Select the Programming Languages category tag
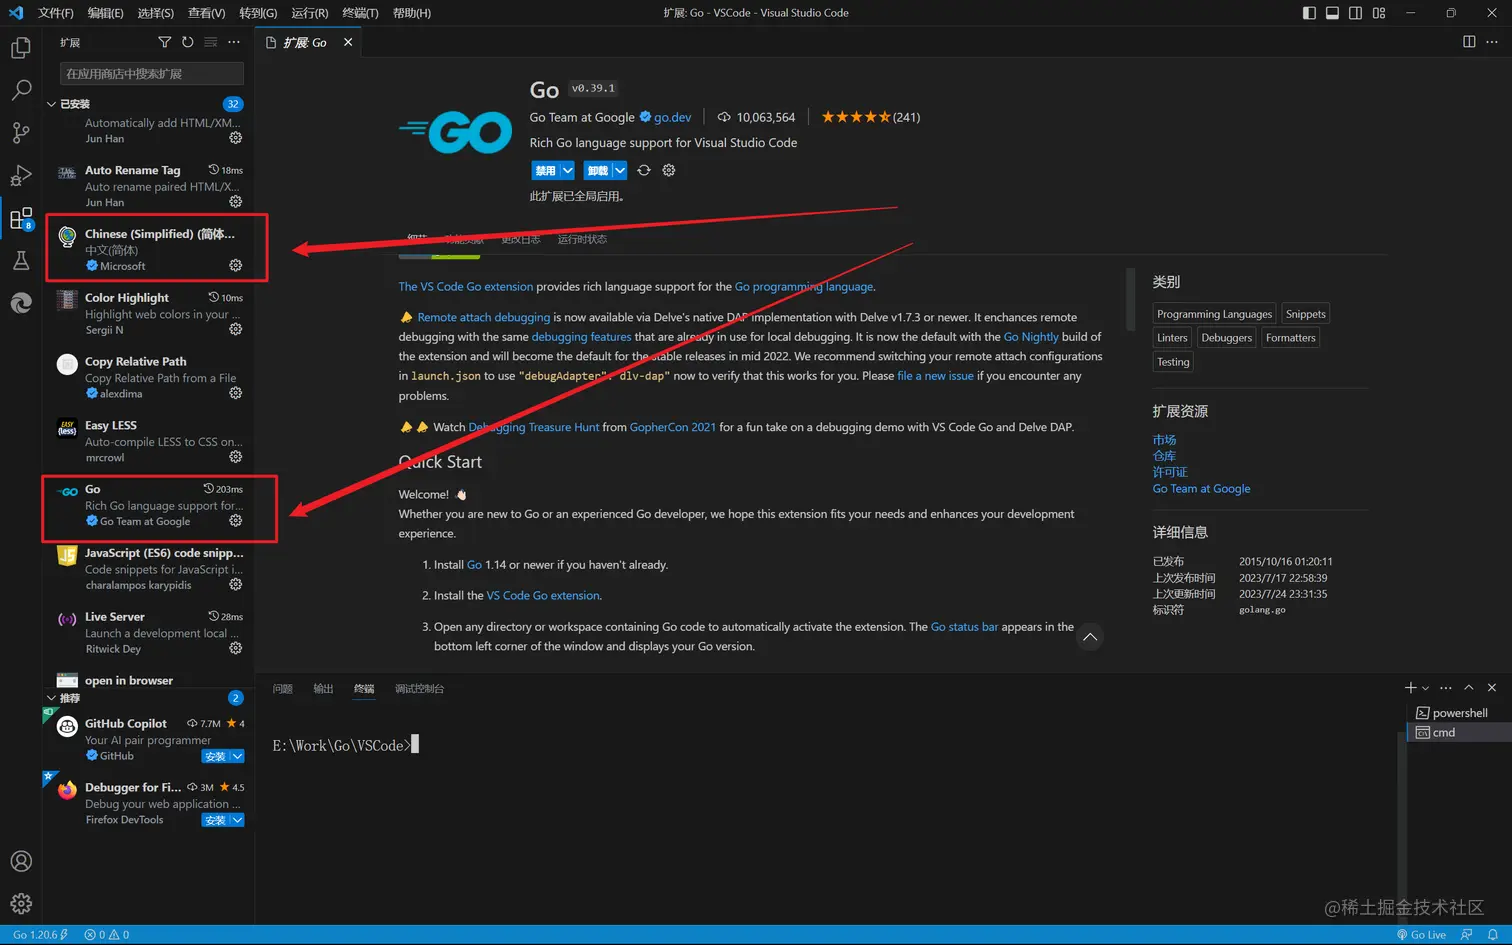1512x945 pixels. coord(1215,314)
